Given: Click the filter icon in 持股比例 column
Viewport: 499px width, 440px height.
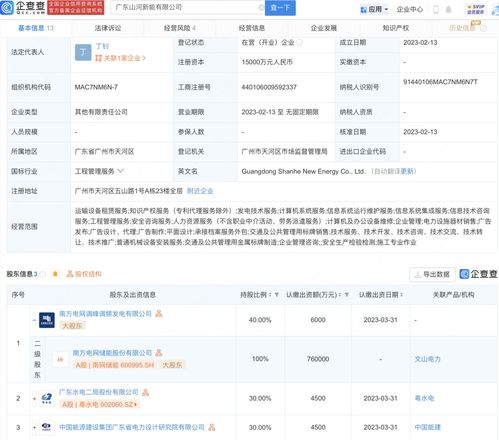Looking at the screenshot, I should 276,295.
